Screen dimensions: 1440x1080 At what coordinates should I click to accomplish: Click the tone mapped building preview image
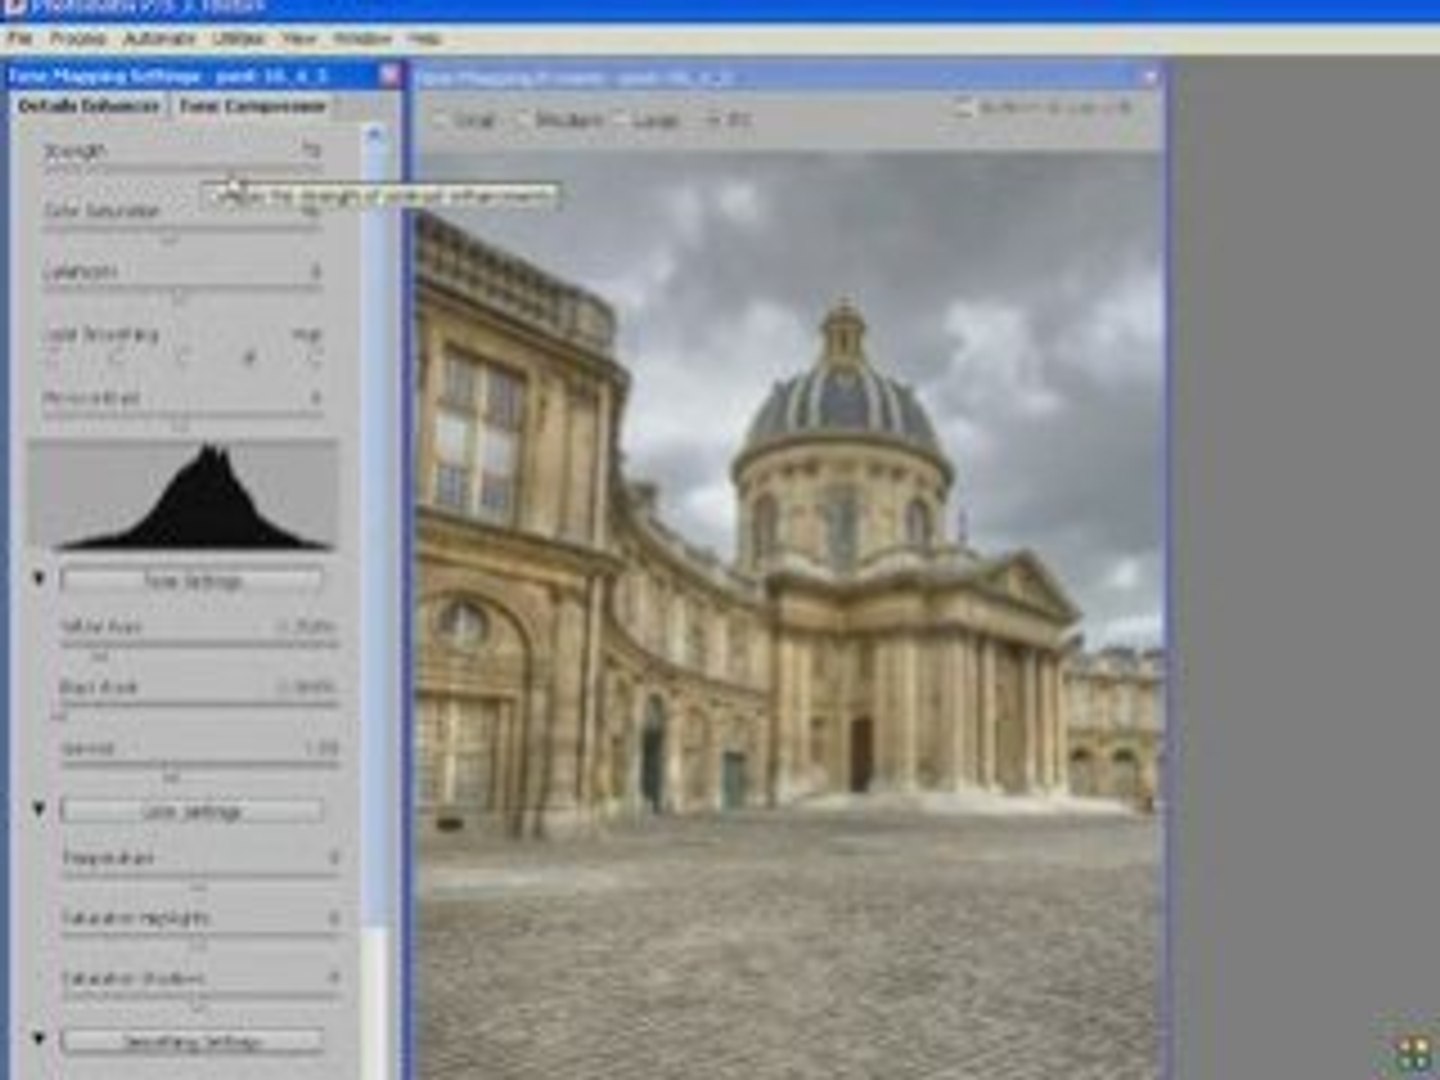tap(790, 615)
